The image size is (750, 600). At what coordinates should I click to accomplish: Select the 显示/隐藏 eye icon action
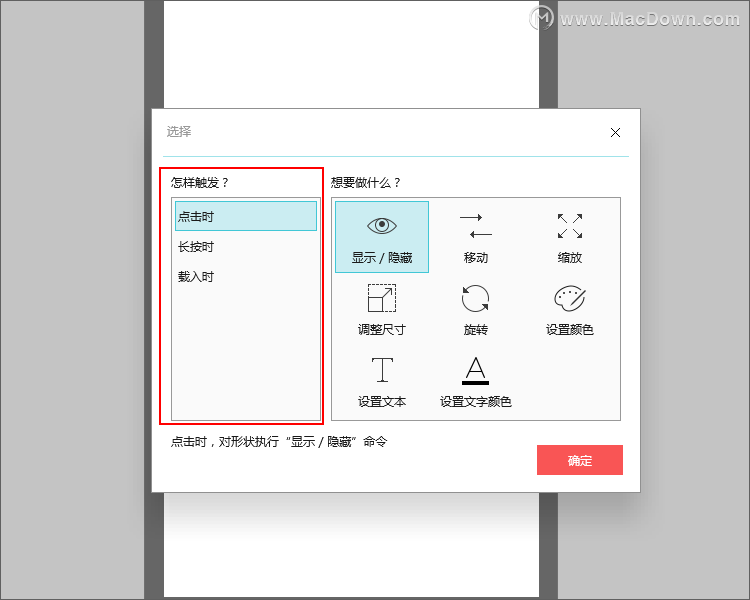tap(382, 237)
